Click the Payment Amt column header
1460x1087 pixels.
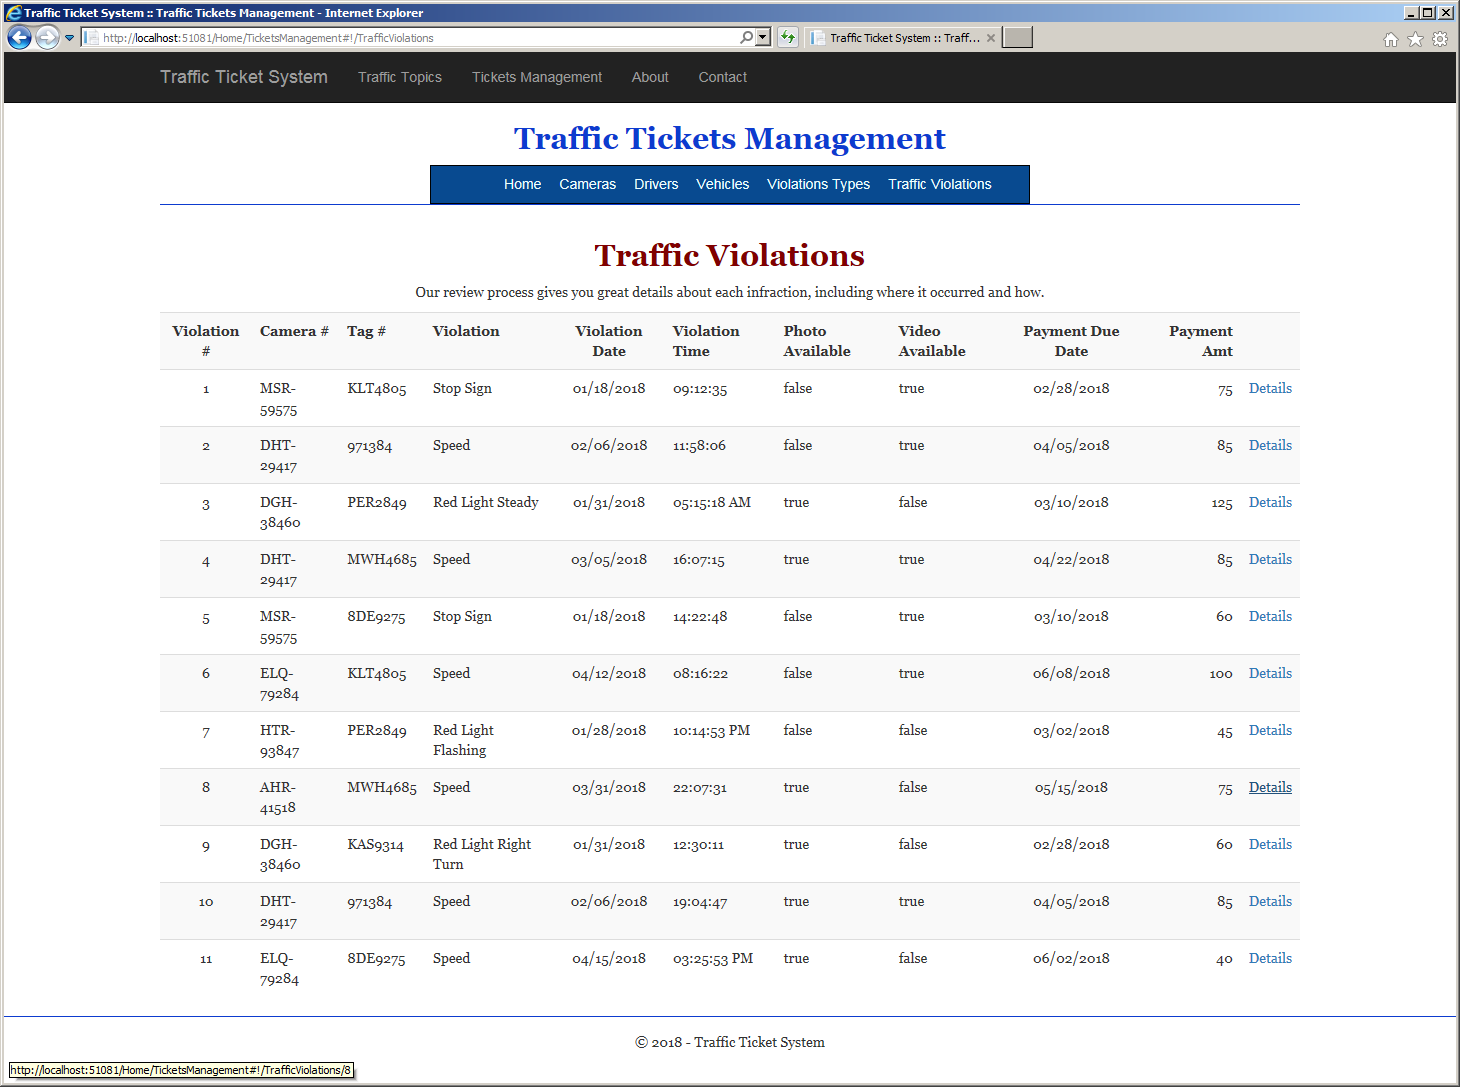pyautogui.click(x=1201, y=341)
